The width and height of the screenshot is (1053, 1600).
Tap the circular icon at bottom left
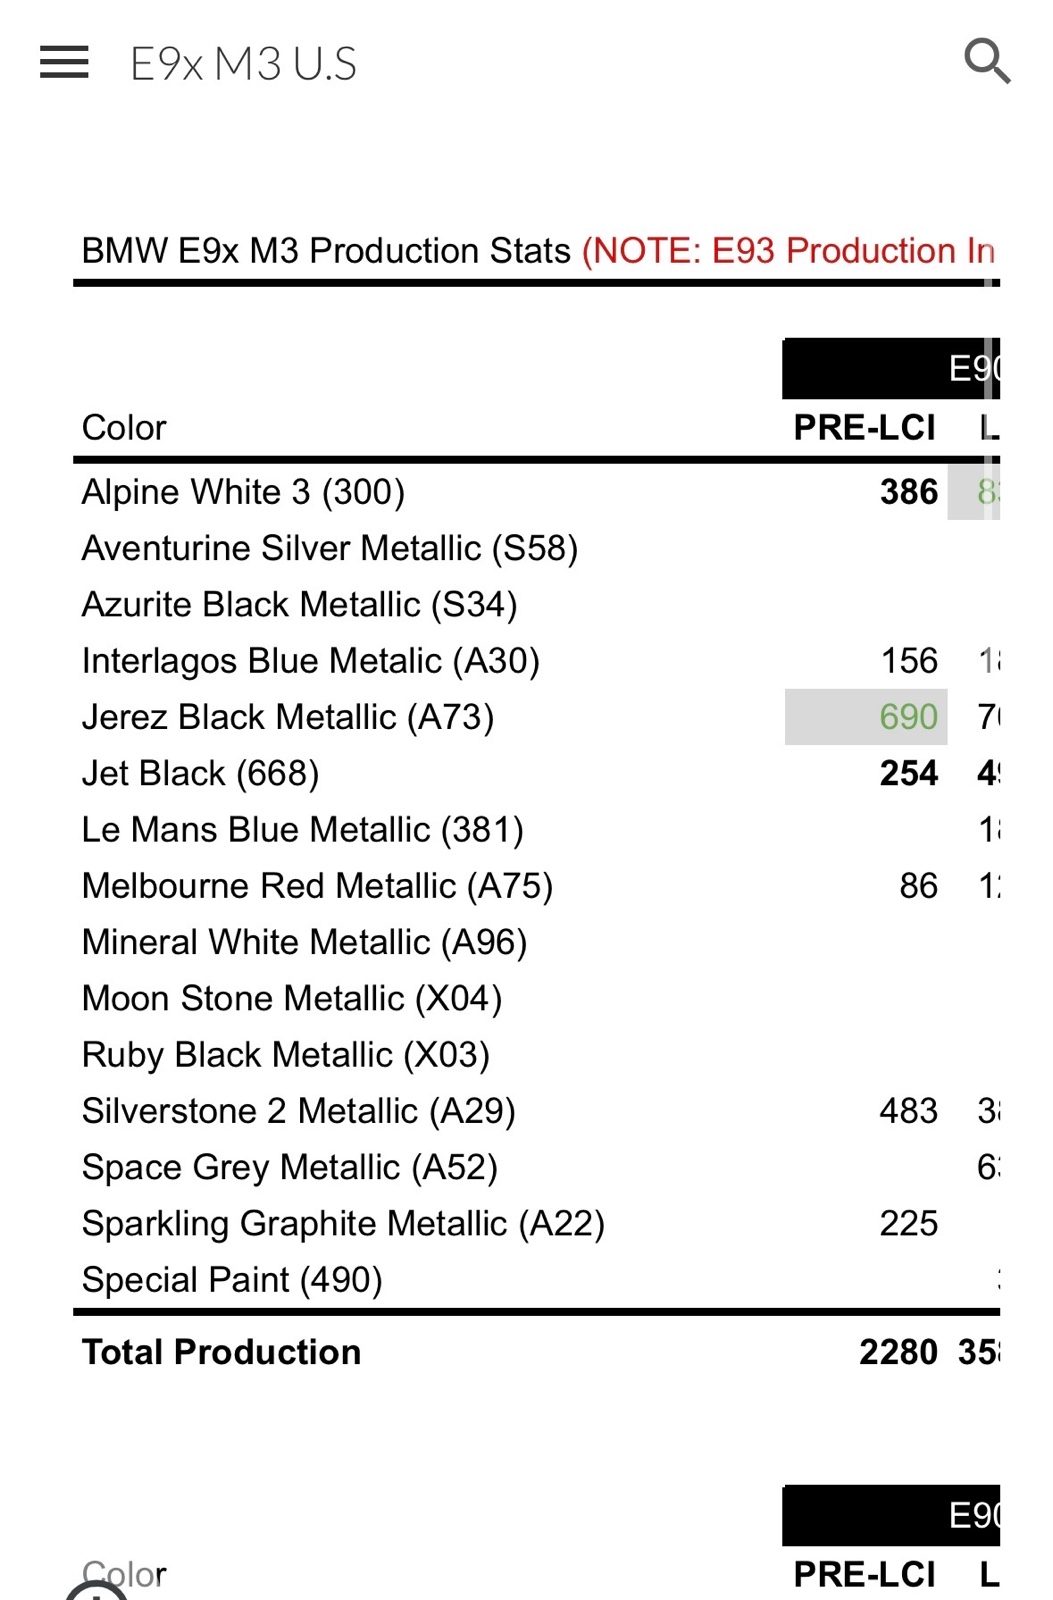[x=97, y=1591]
